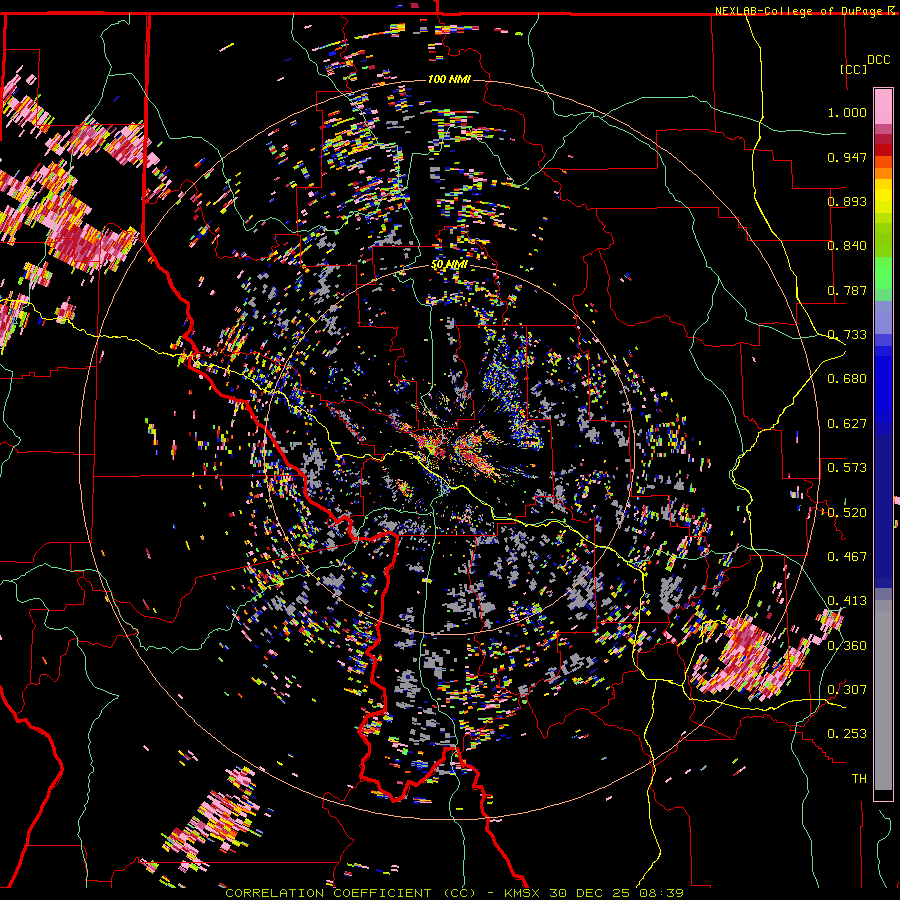Viewport: 900px width, 900px height.
Task: Click the [CC] legend heading
Action: pos(854,69)
